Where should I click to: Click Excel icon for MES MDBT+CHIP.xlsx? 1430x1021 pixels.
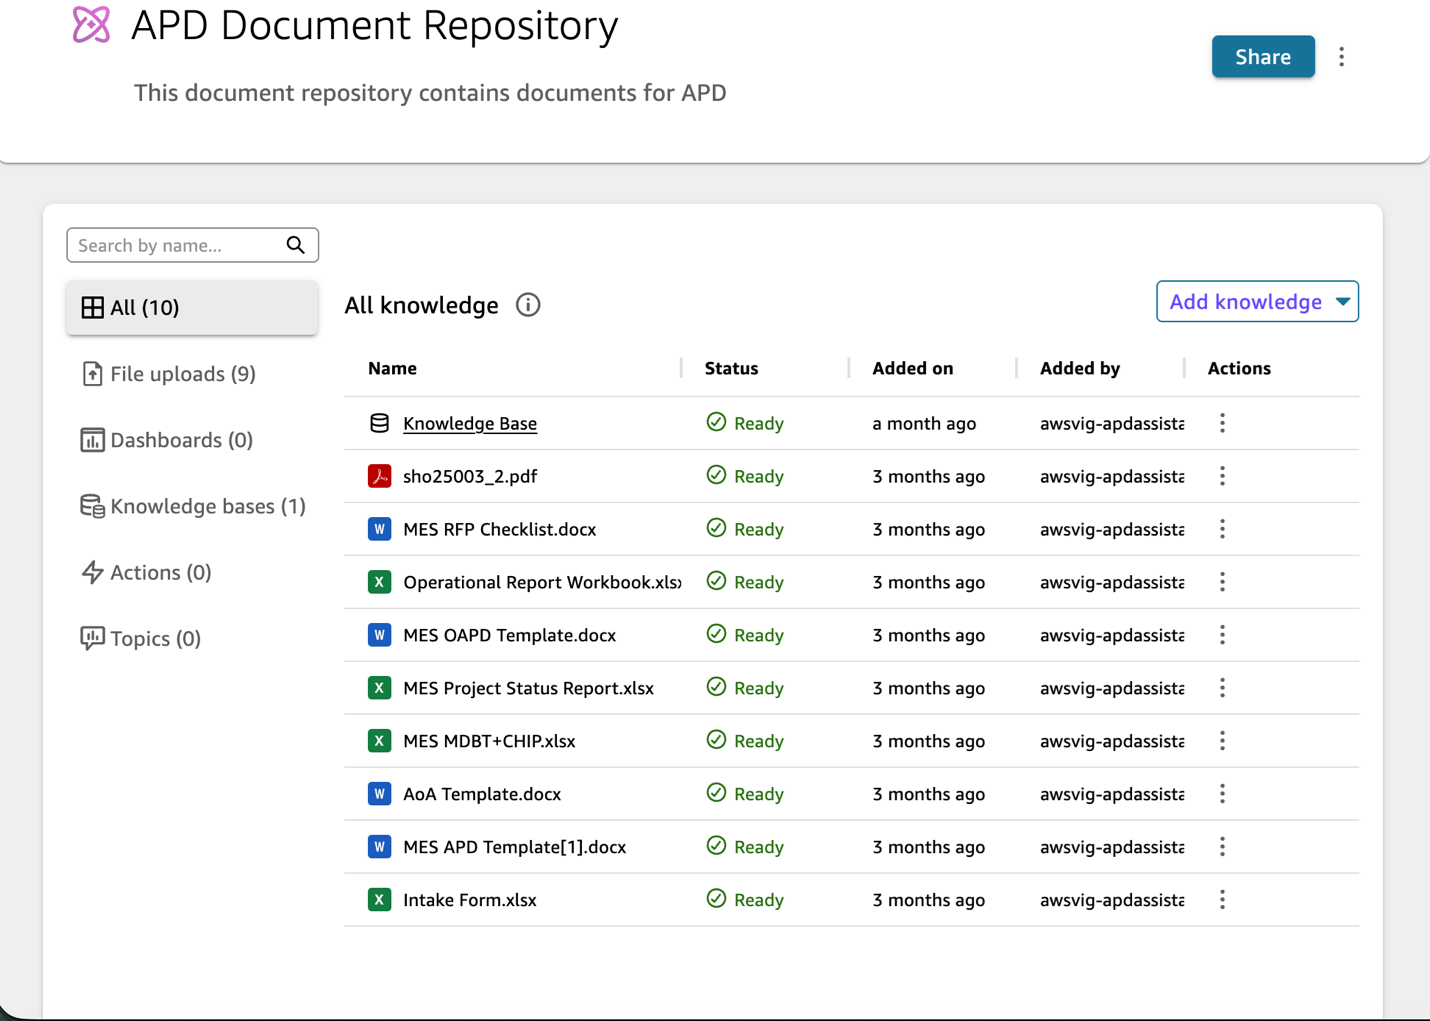379,741
